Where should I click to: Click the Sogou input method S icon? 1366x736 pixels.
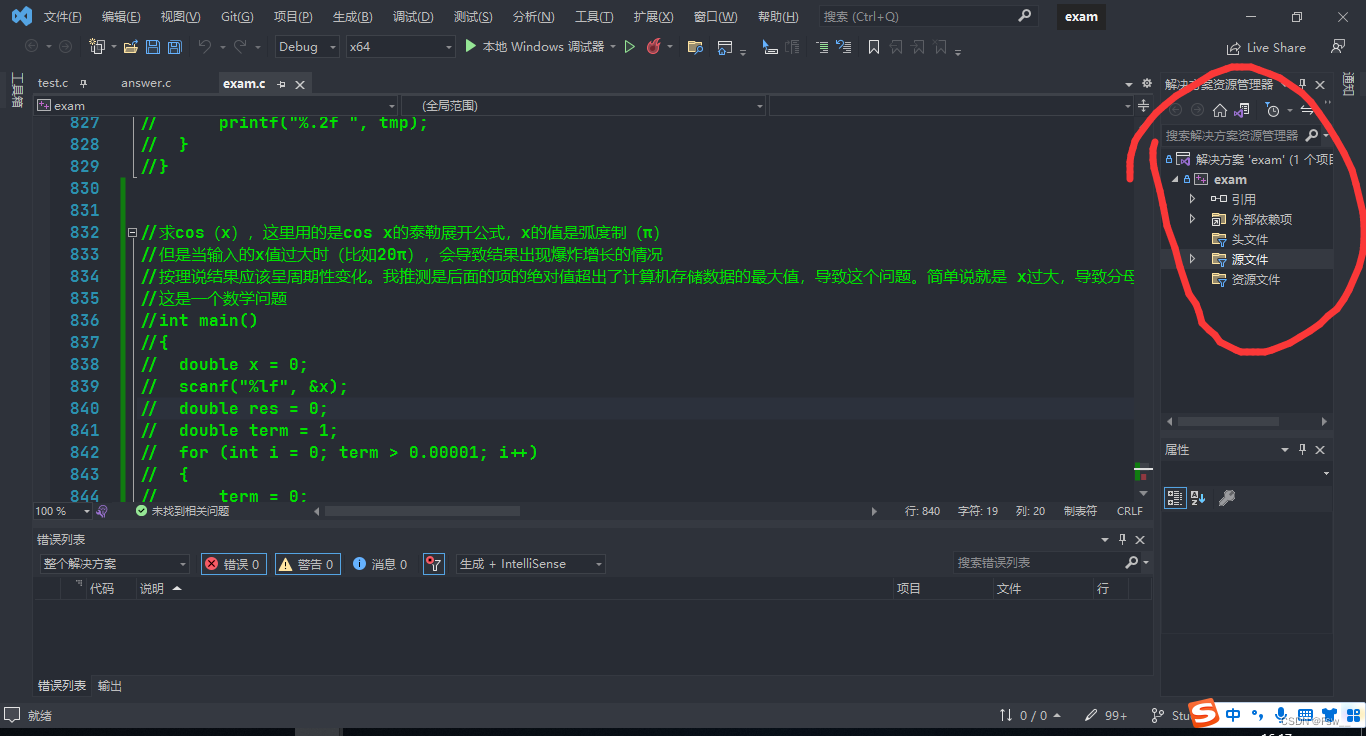[x=1206, y=714]
